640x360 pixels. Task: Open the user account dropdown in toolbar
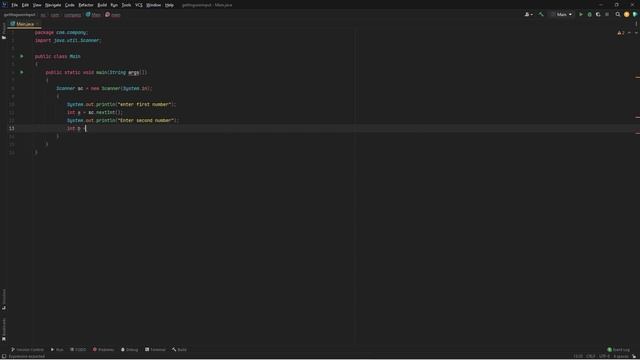(528, 14)
